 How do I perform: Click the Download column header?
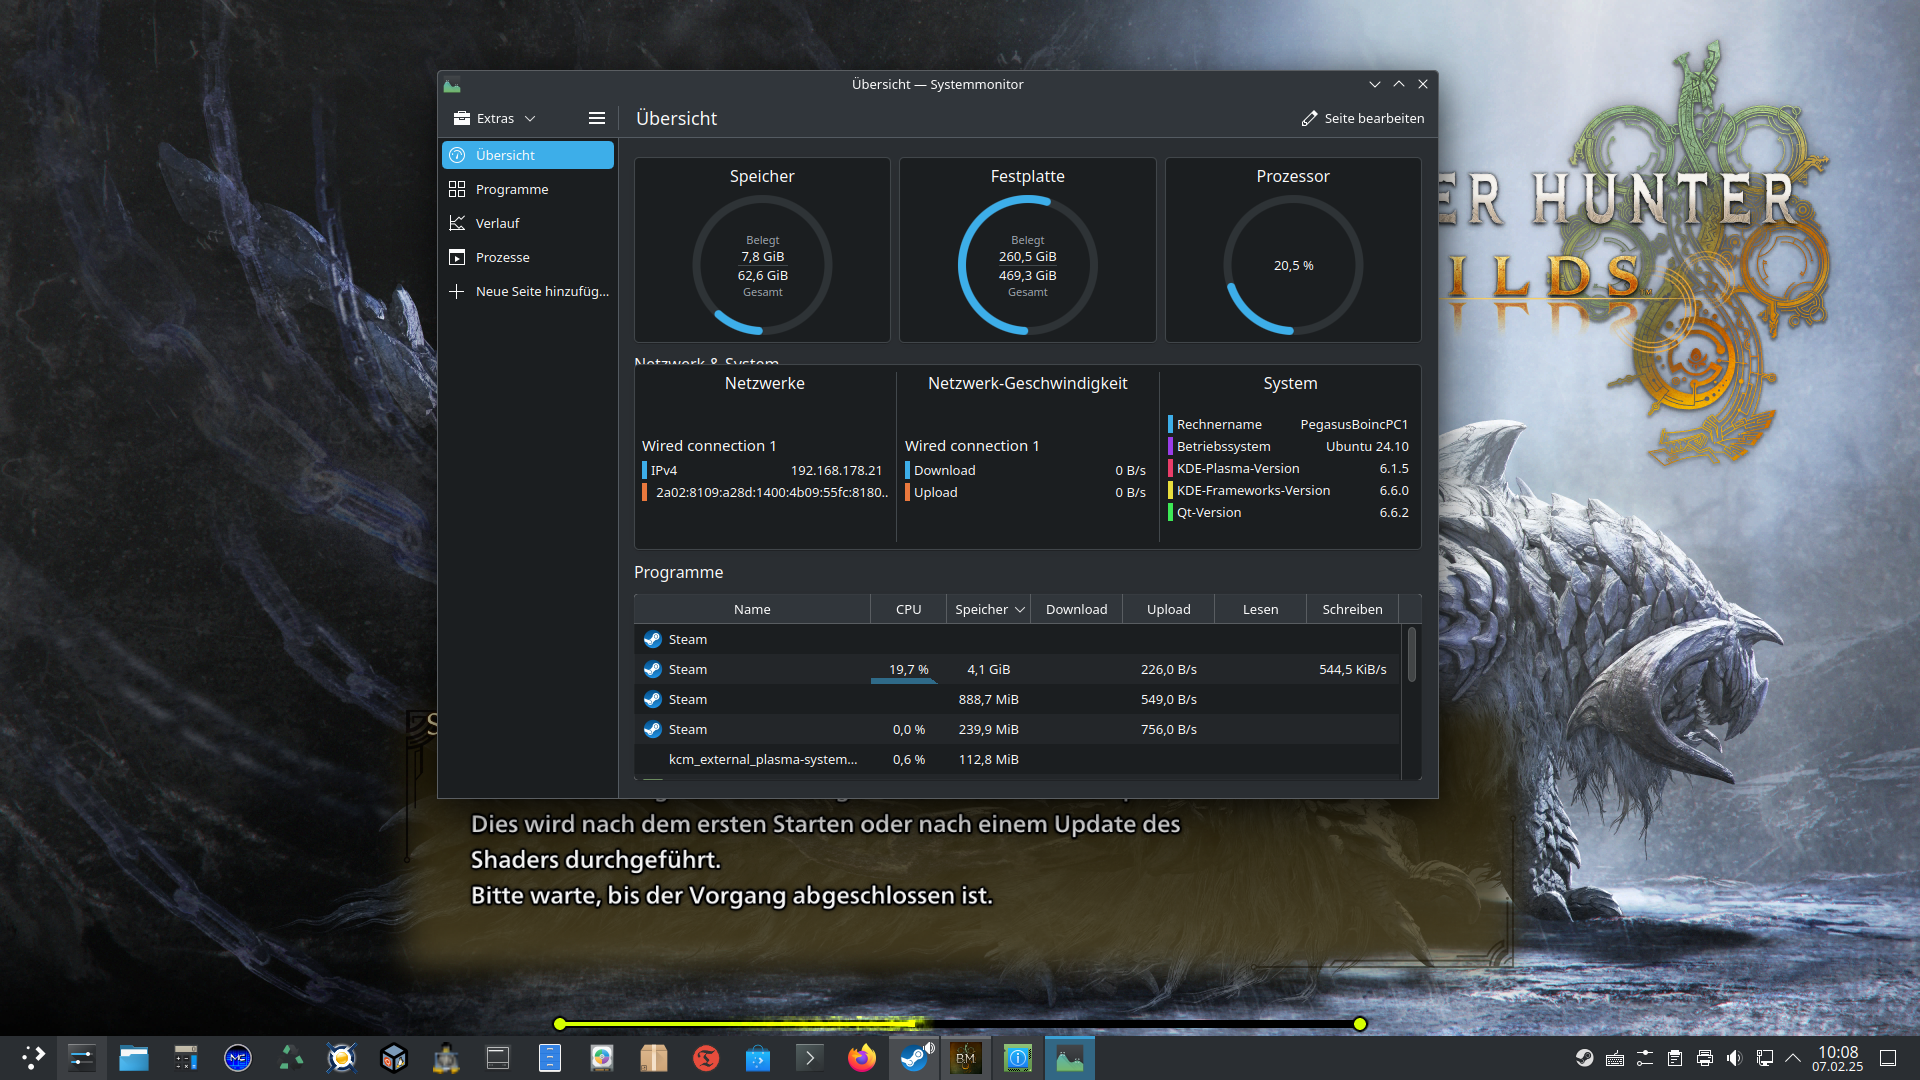coord(1076,609)
